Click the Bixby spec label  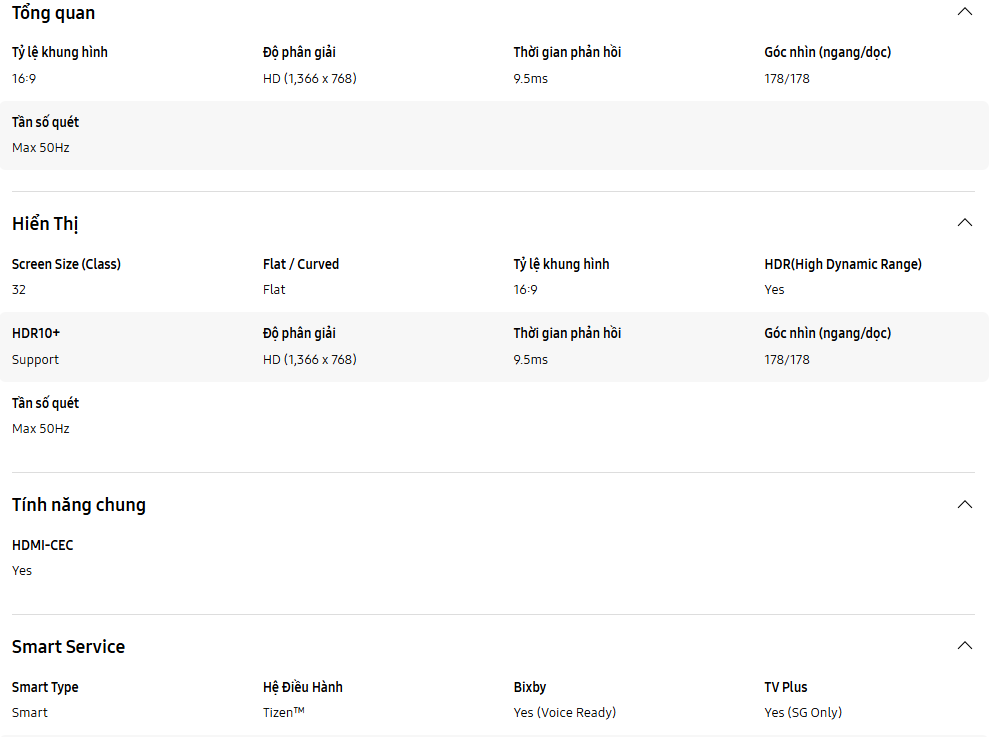(x=530, y=687)
